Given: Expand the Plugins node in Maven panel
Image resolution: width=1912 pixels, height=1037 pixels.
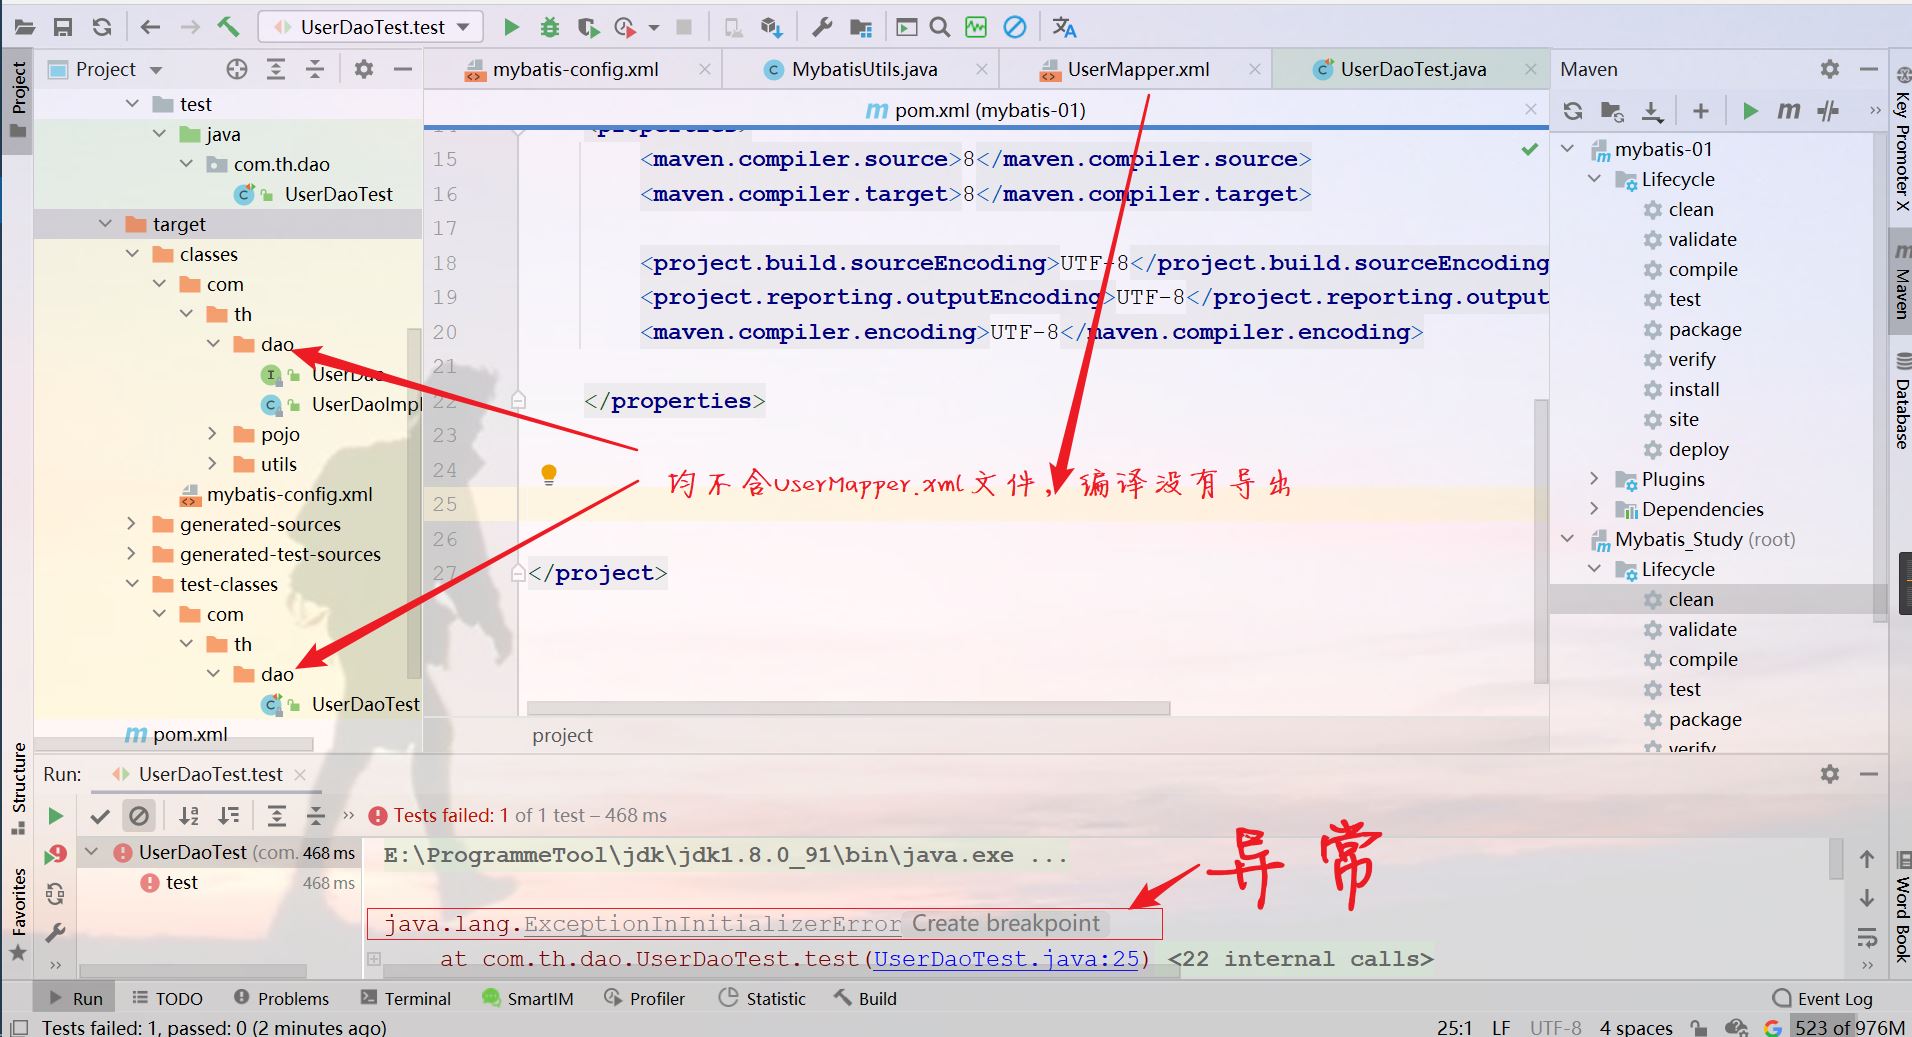Looking at the screenshot, I should (1595, 479).
